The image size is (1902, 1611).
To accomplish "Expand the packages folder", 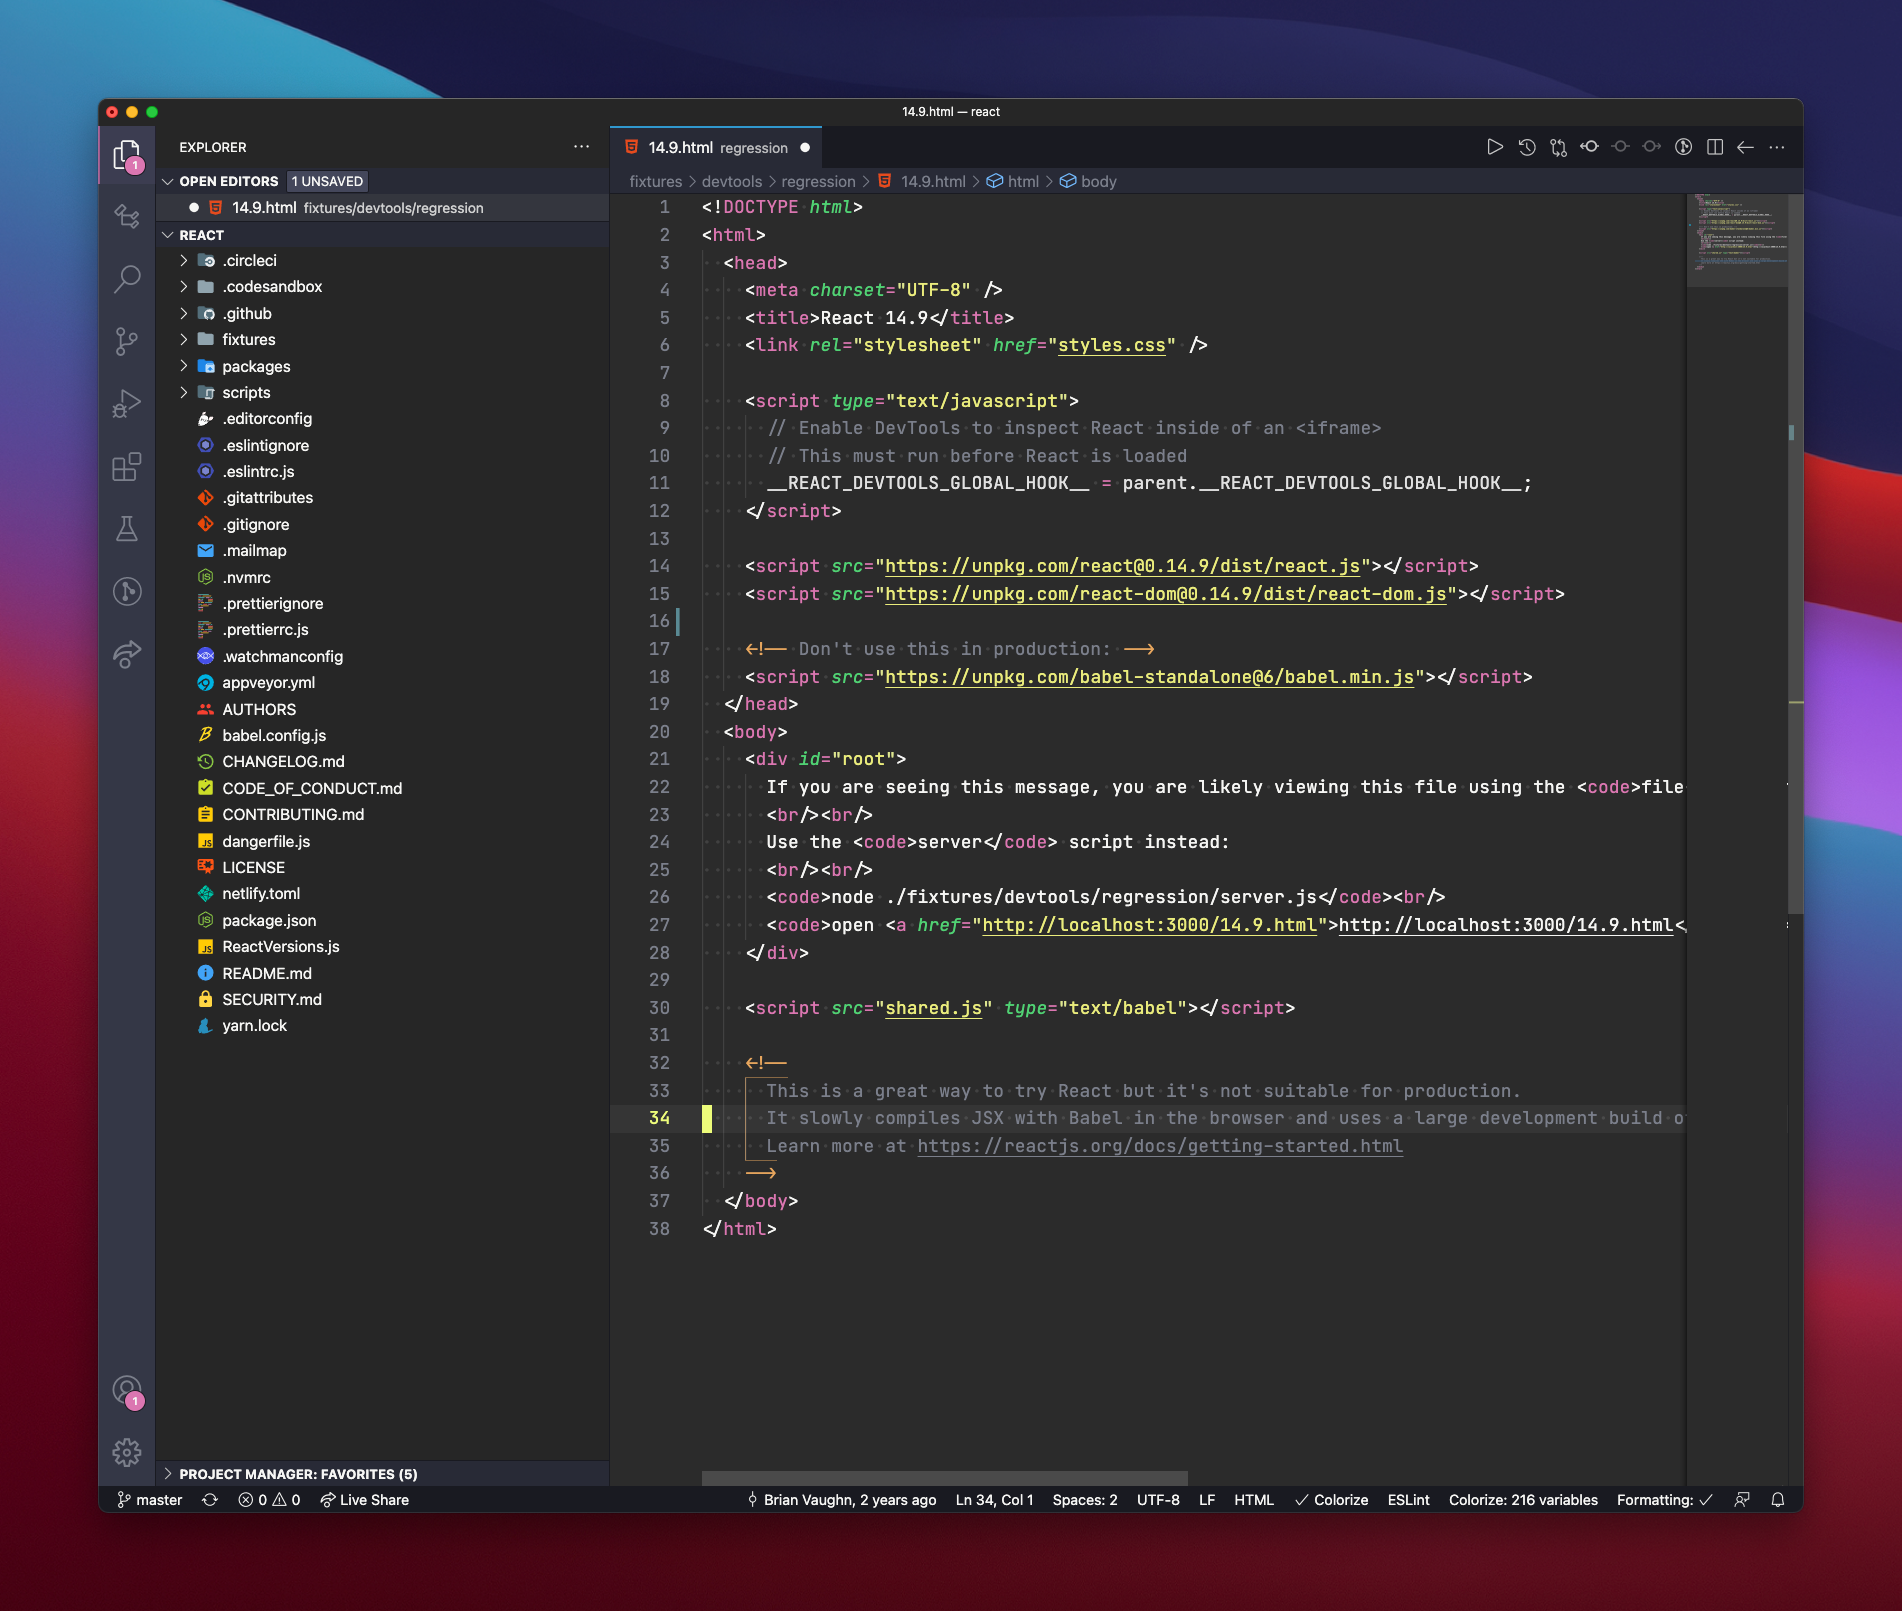I will click(184, 367).
